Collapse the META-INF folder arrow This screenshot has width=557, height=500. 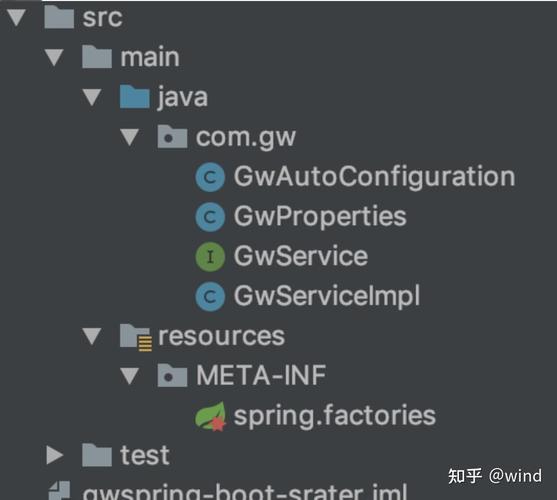click(x=130, y=376)
